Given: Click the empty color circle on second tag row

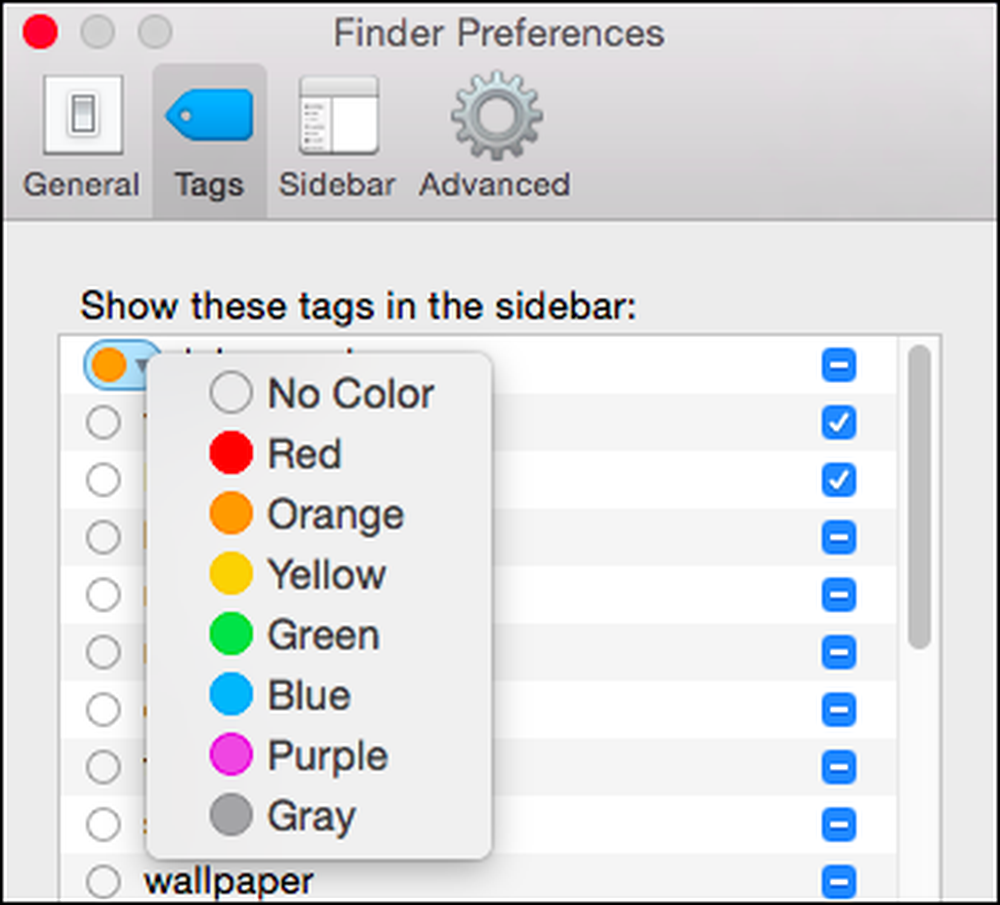Looking at the screenshot, I should tap(103, 422).
